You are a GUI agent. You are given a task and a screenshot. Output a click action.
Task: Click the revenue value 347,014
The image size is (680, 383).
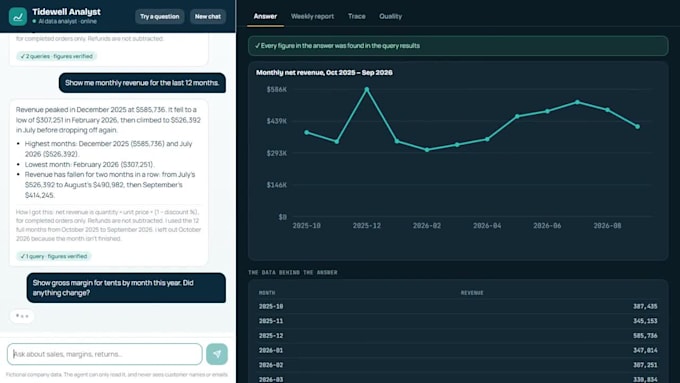point(645,350)
